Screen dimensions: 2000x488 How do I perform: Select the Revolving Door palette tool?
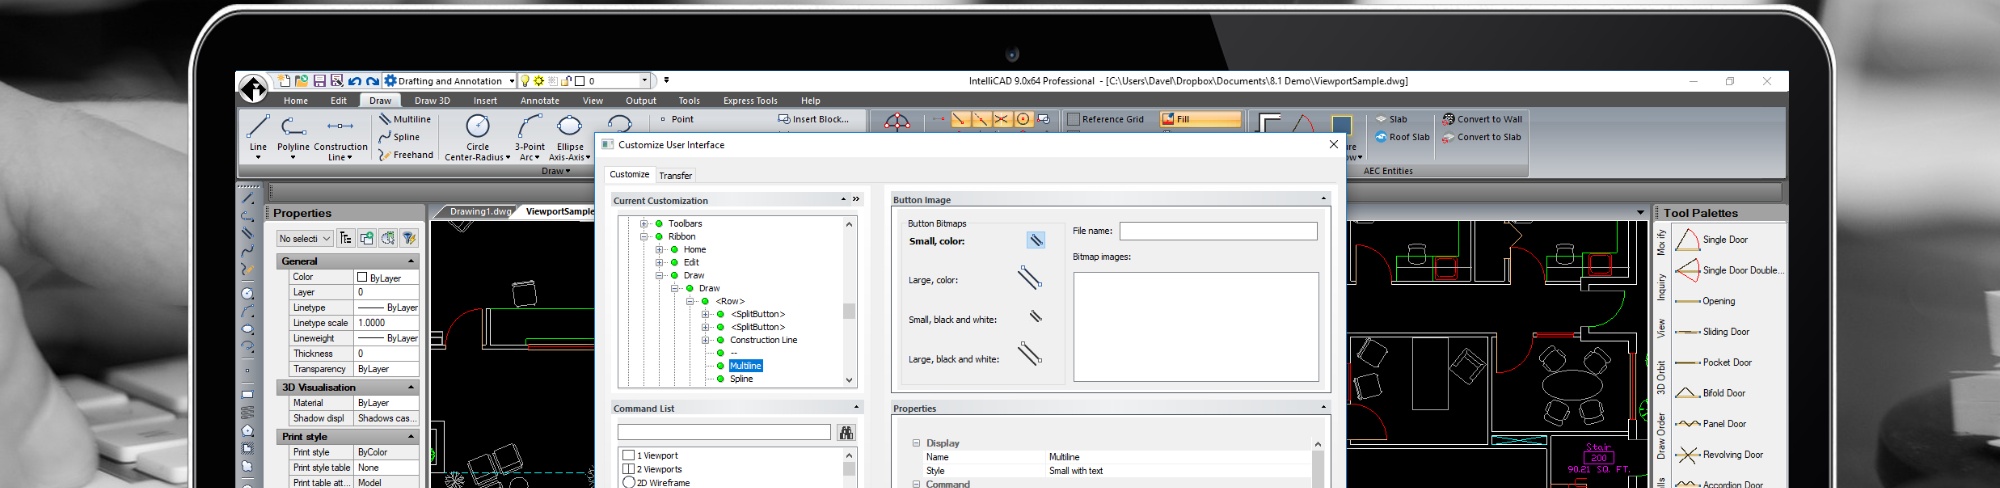1720,455
